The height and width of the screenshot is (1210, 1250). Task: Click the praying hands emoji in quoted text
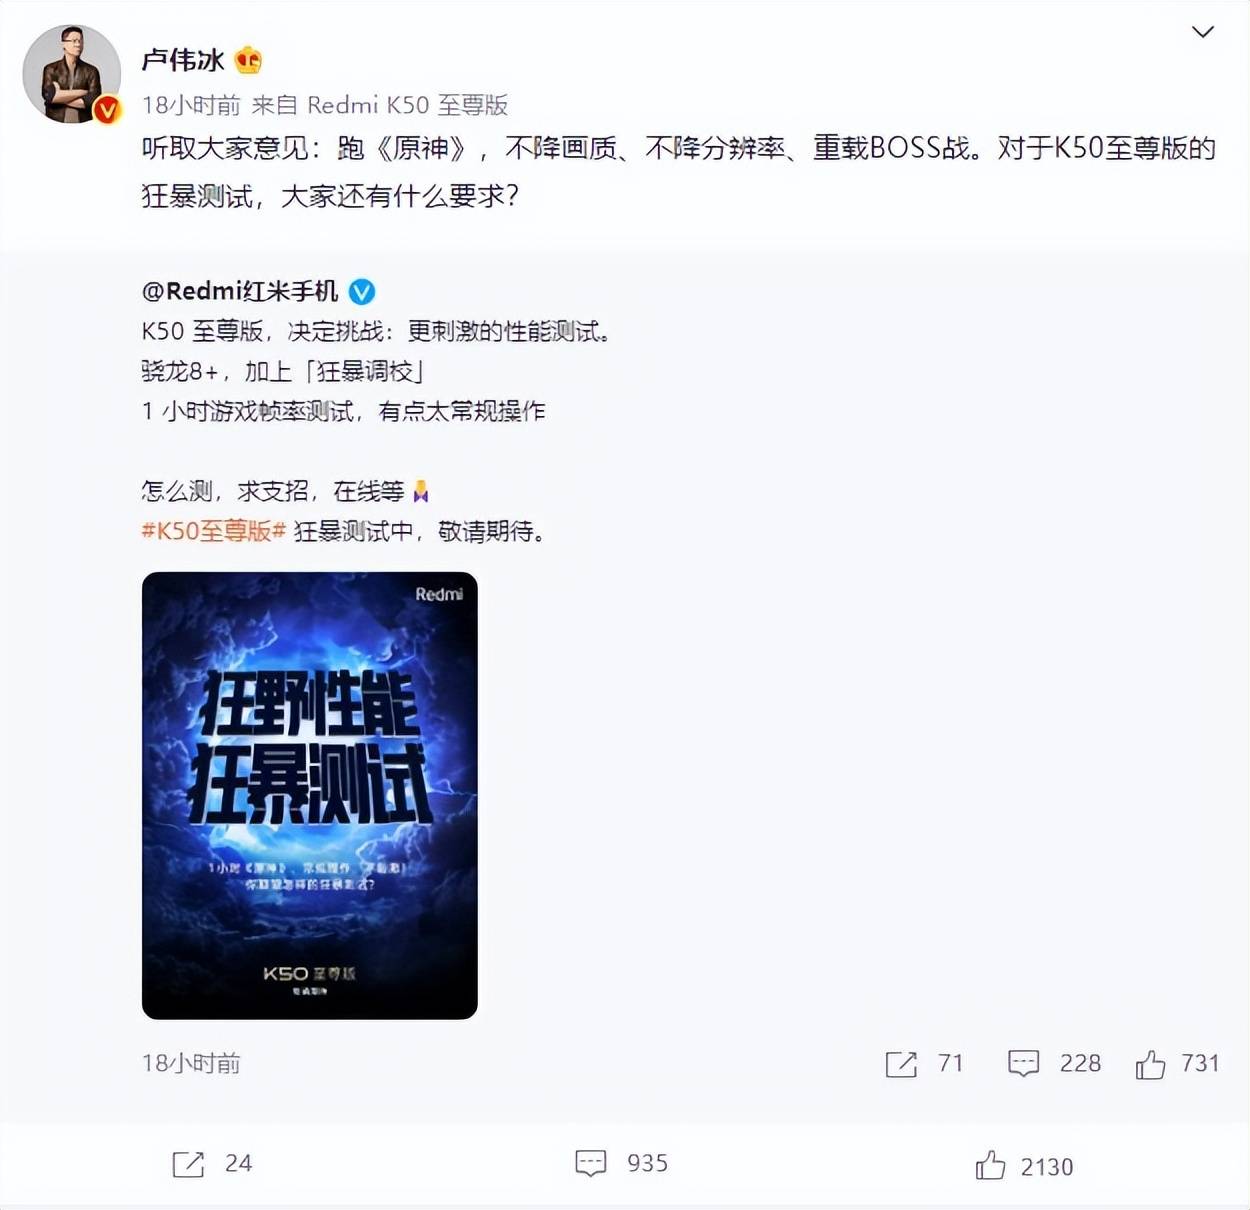pos(421,491)
